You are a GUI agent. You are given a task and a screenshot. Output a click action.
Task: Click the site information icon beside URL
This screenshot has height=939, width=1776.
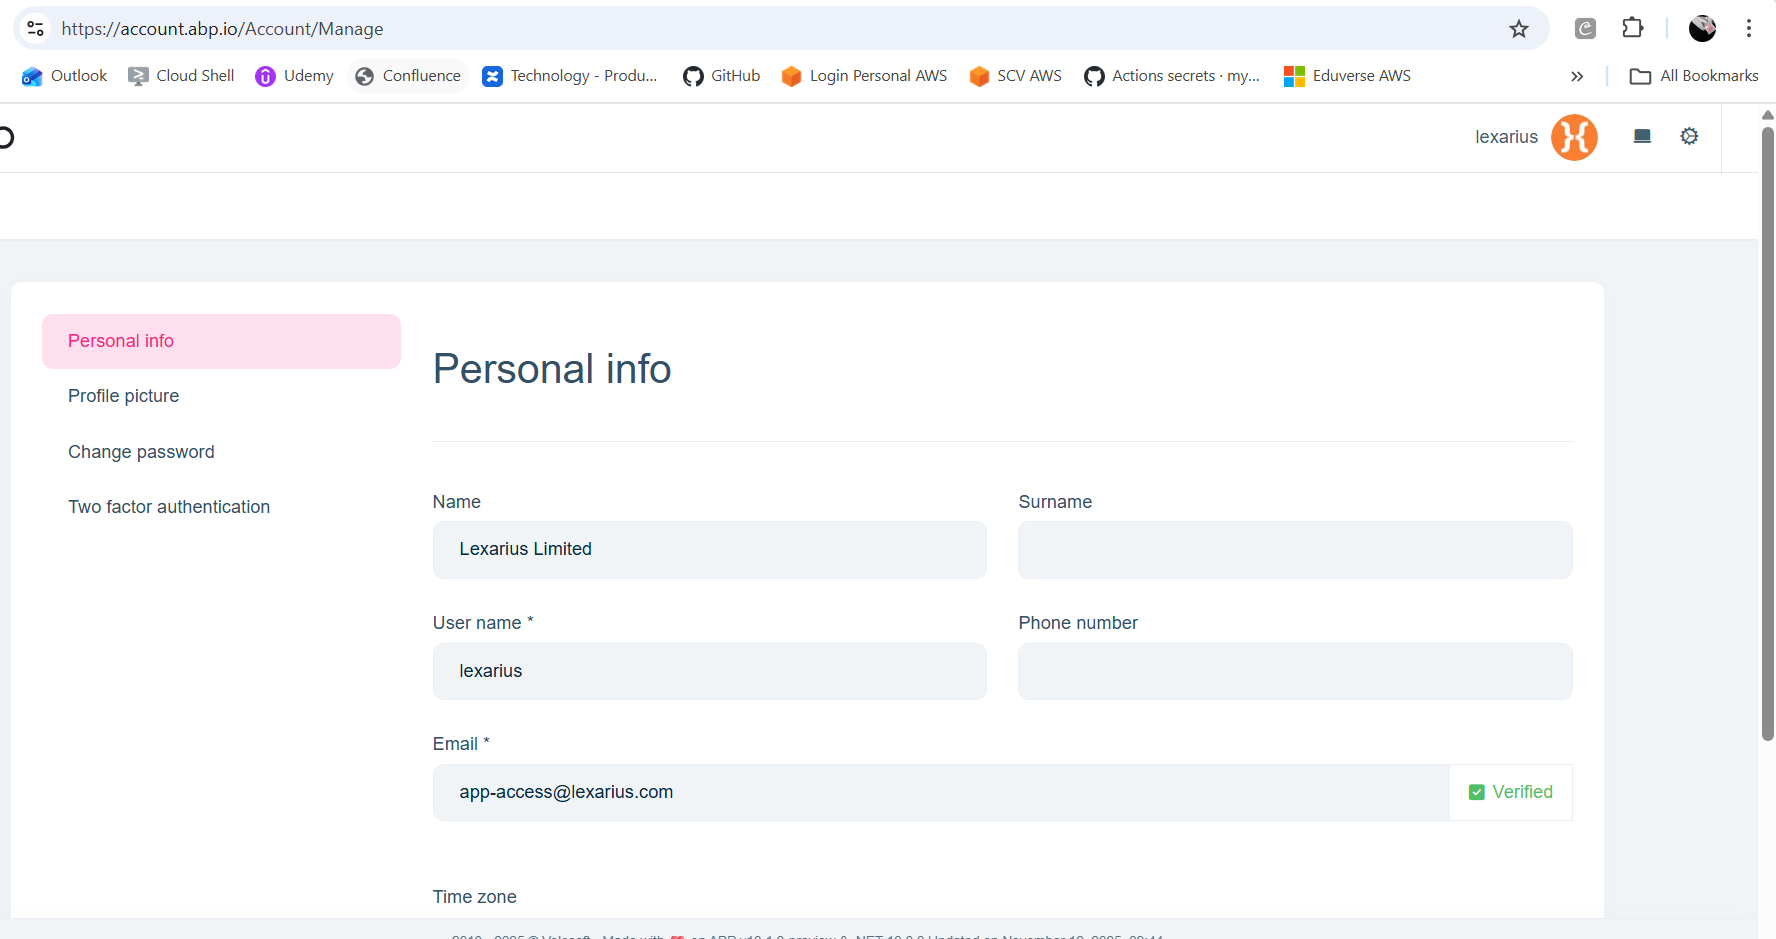click(x=36, y=28)
